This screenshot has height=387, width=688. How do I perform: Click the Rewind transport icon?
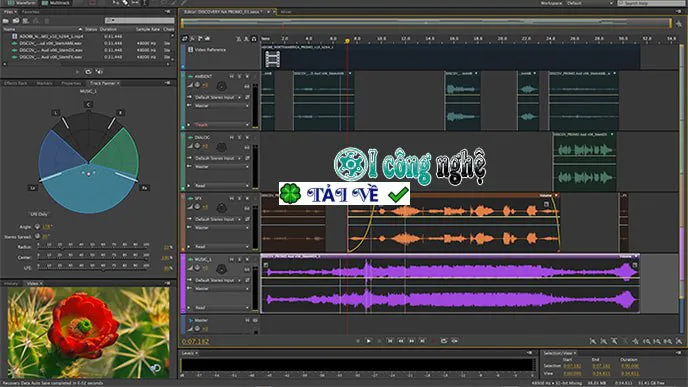click(401, 340)
